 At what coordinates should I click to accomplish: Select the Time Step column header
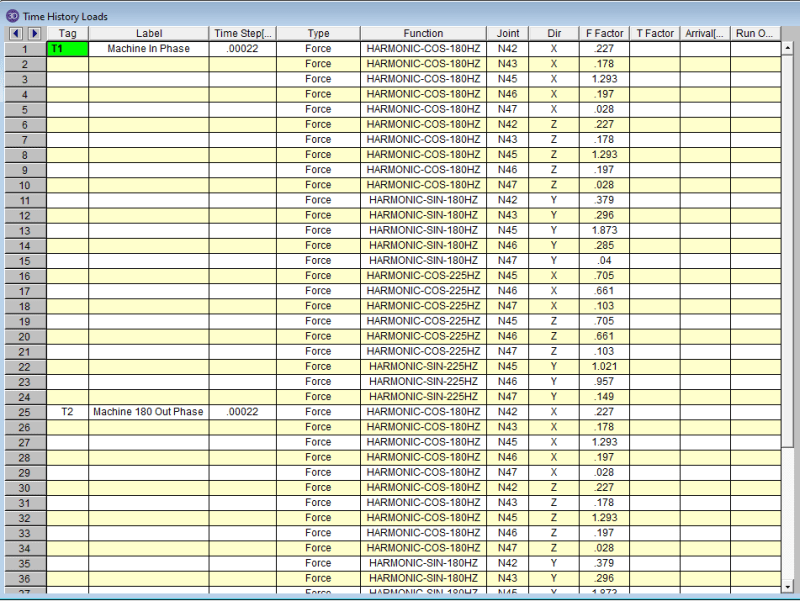(x=242, y=34)
